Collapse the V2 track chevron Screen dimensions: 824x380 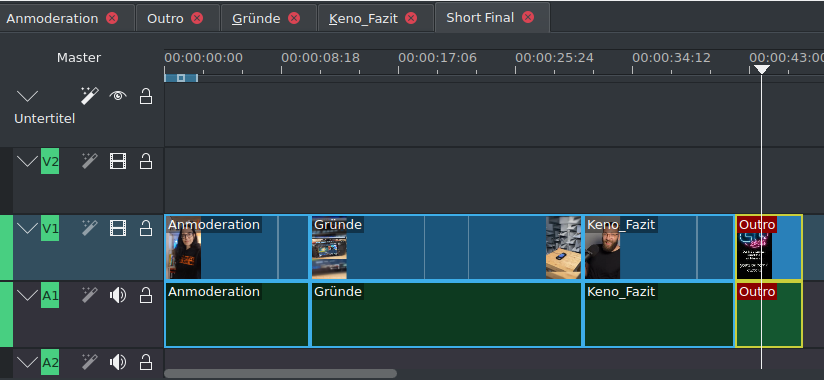pos(27,161)
